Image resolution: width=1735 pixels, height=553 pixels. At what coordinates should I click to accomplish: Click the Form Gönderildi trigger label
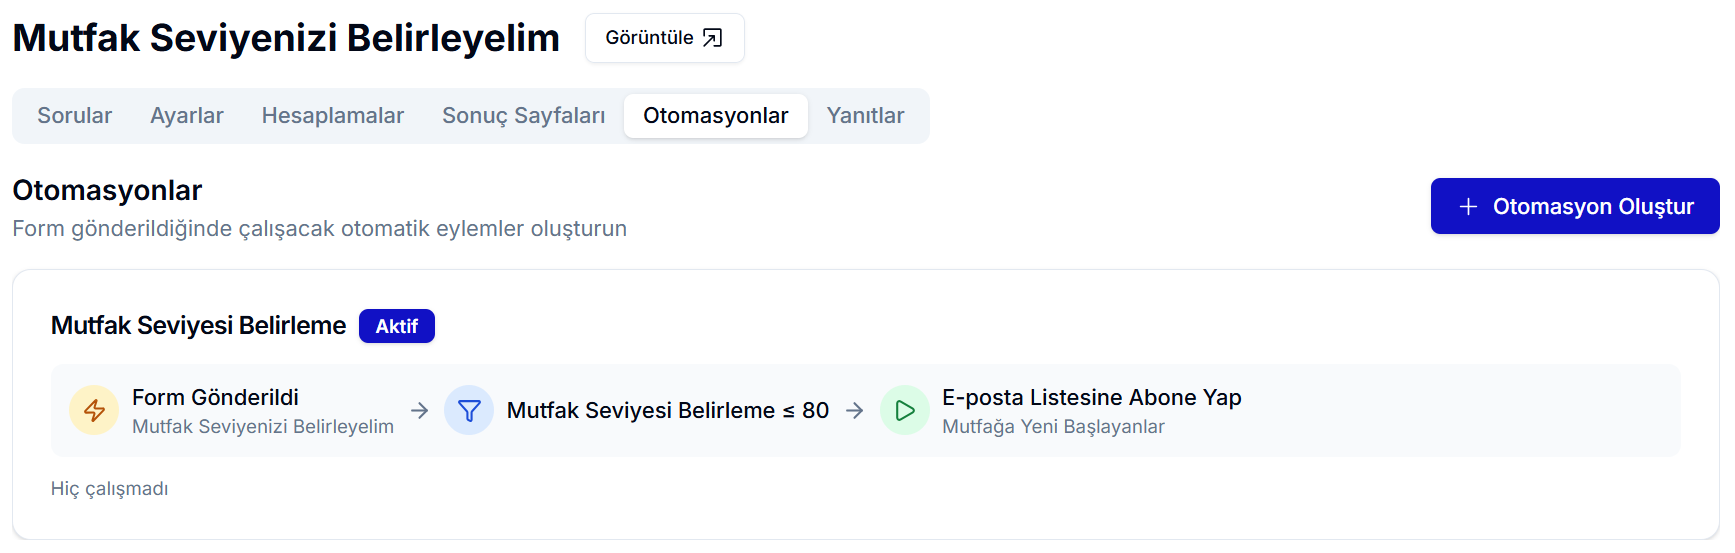215,398
